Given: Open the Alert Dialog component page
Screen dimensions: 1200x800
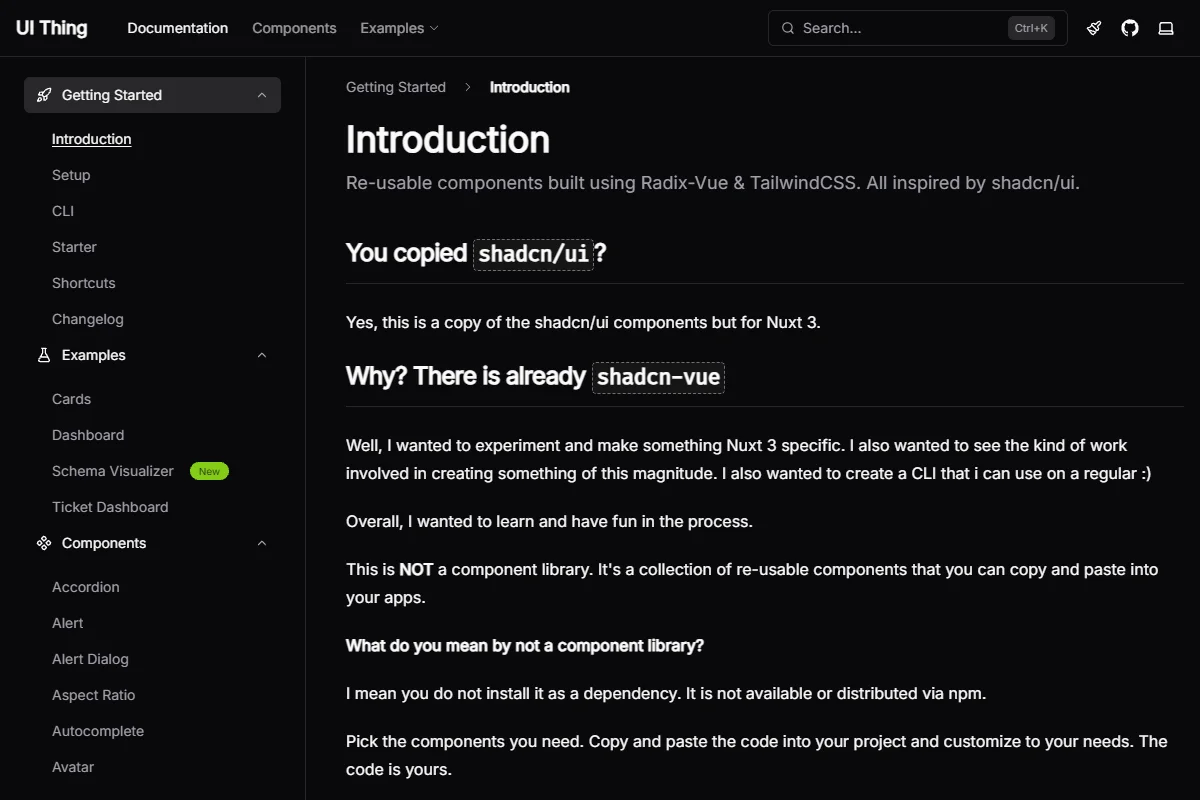Looking at the screenshot, I should [90, 659].
